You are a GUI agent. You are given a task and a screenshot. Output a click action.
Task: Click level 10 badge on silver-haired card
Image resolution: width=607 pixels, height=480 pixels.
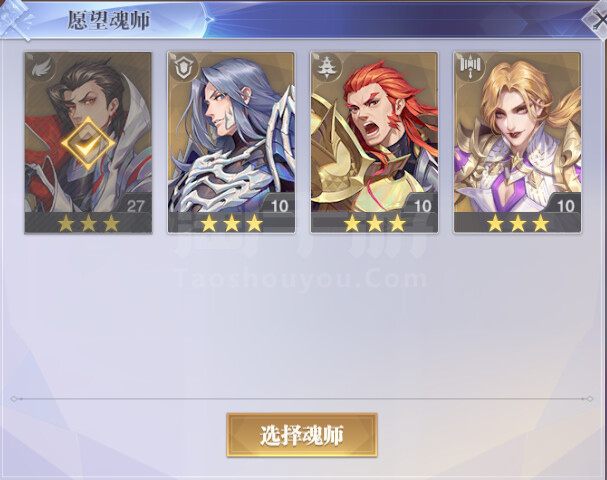pos(279,204)
